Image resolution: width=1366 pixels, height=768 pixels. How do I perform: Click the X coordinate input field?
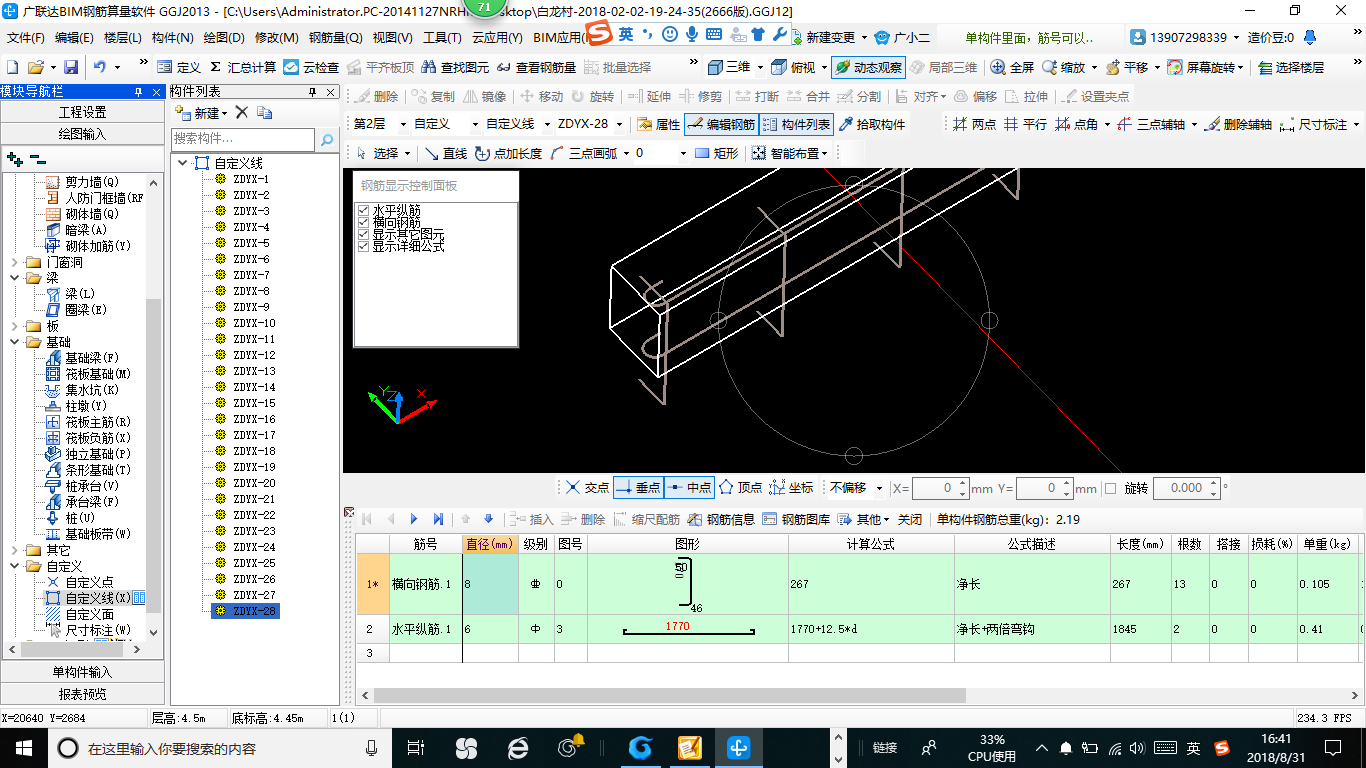click(x=941, y=488)
